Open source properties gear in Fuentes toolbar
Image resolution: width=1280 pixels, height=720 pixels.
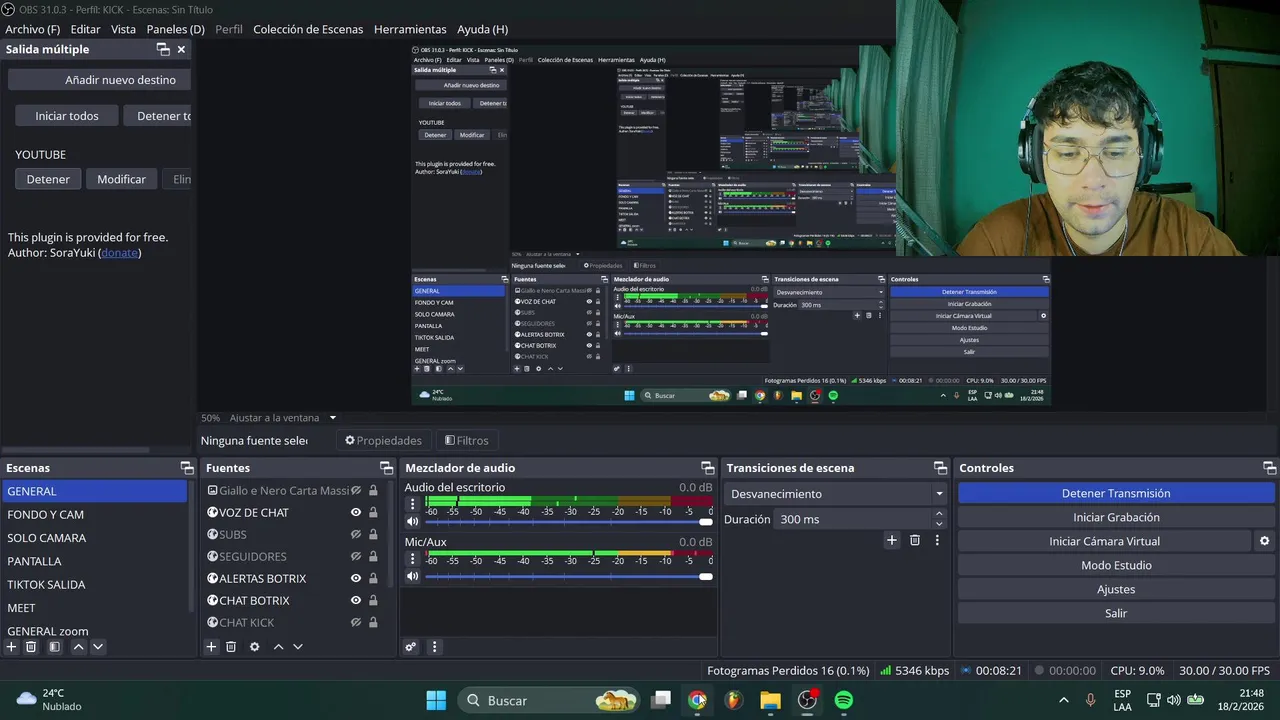coord(255,647)
